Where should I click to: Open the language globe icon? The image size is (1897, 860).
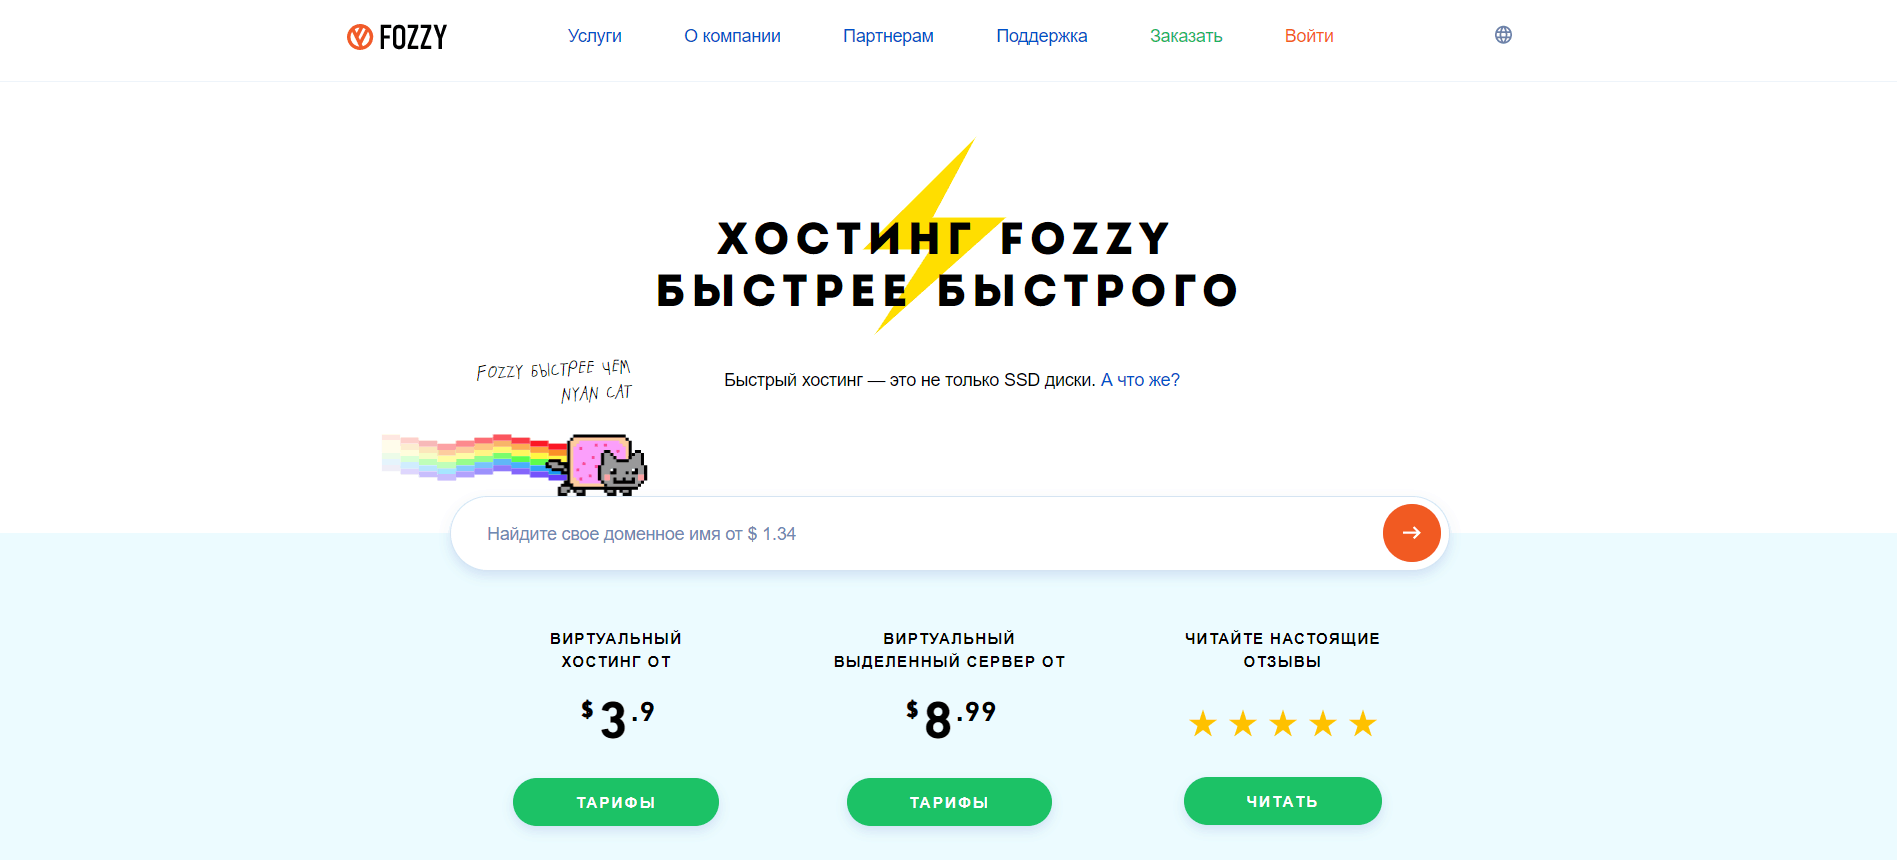pyautogui.click(x=1503, y=35)
